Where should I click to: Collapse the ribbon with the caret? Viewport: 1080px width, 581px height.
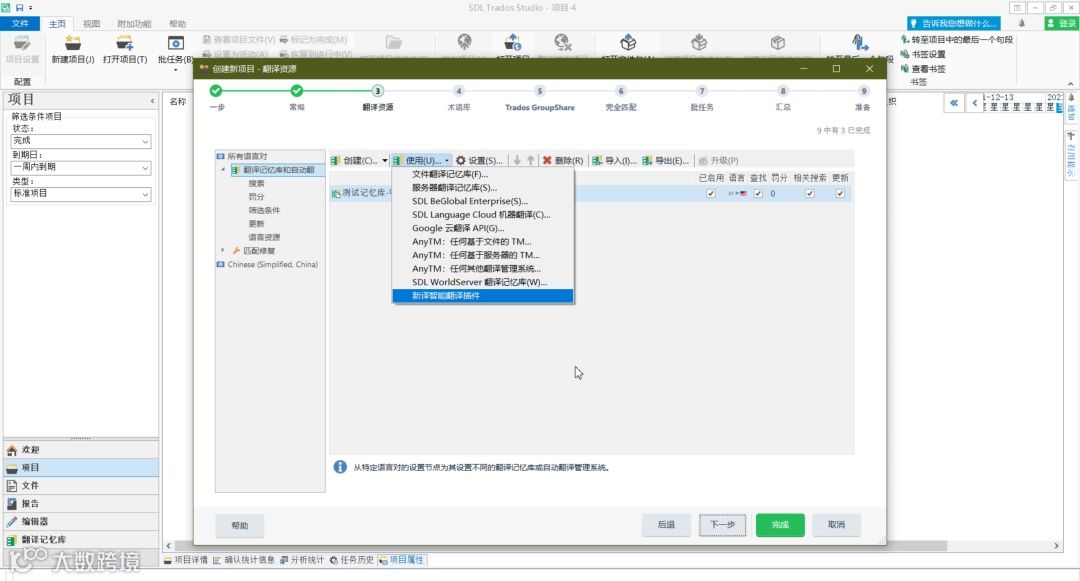[1070, 83]
